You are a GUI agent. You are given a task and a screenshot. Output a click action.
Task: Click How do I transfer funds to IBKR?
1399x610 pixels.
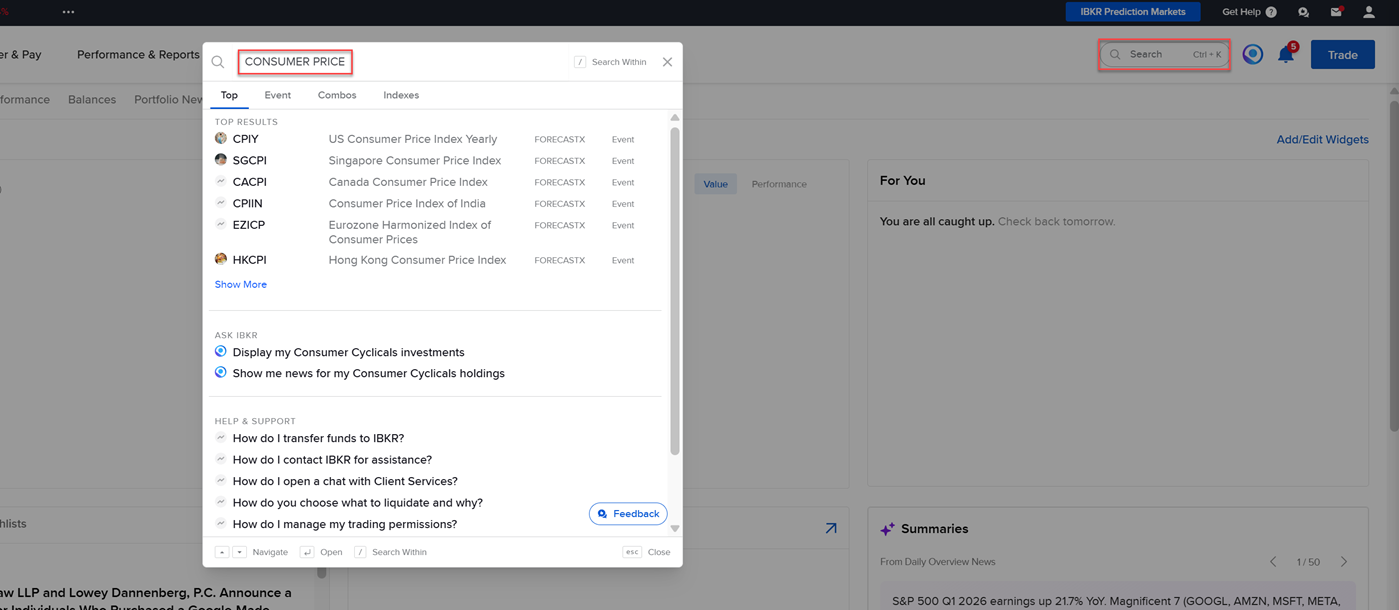tap(318, 438)
